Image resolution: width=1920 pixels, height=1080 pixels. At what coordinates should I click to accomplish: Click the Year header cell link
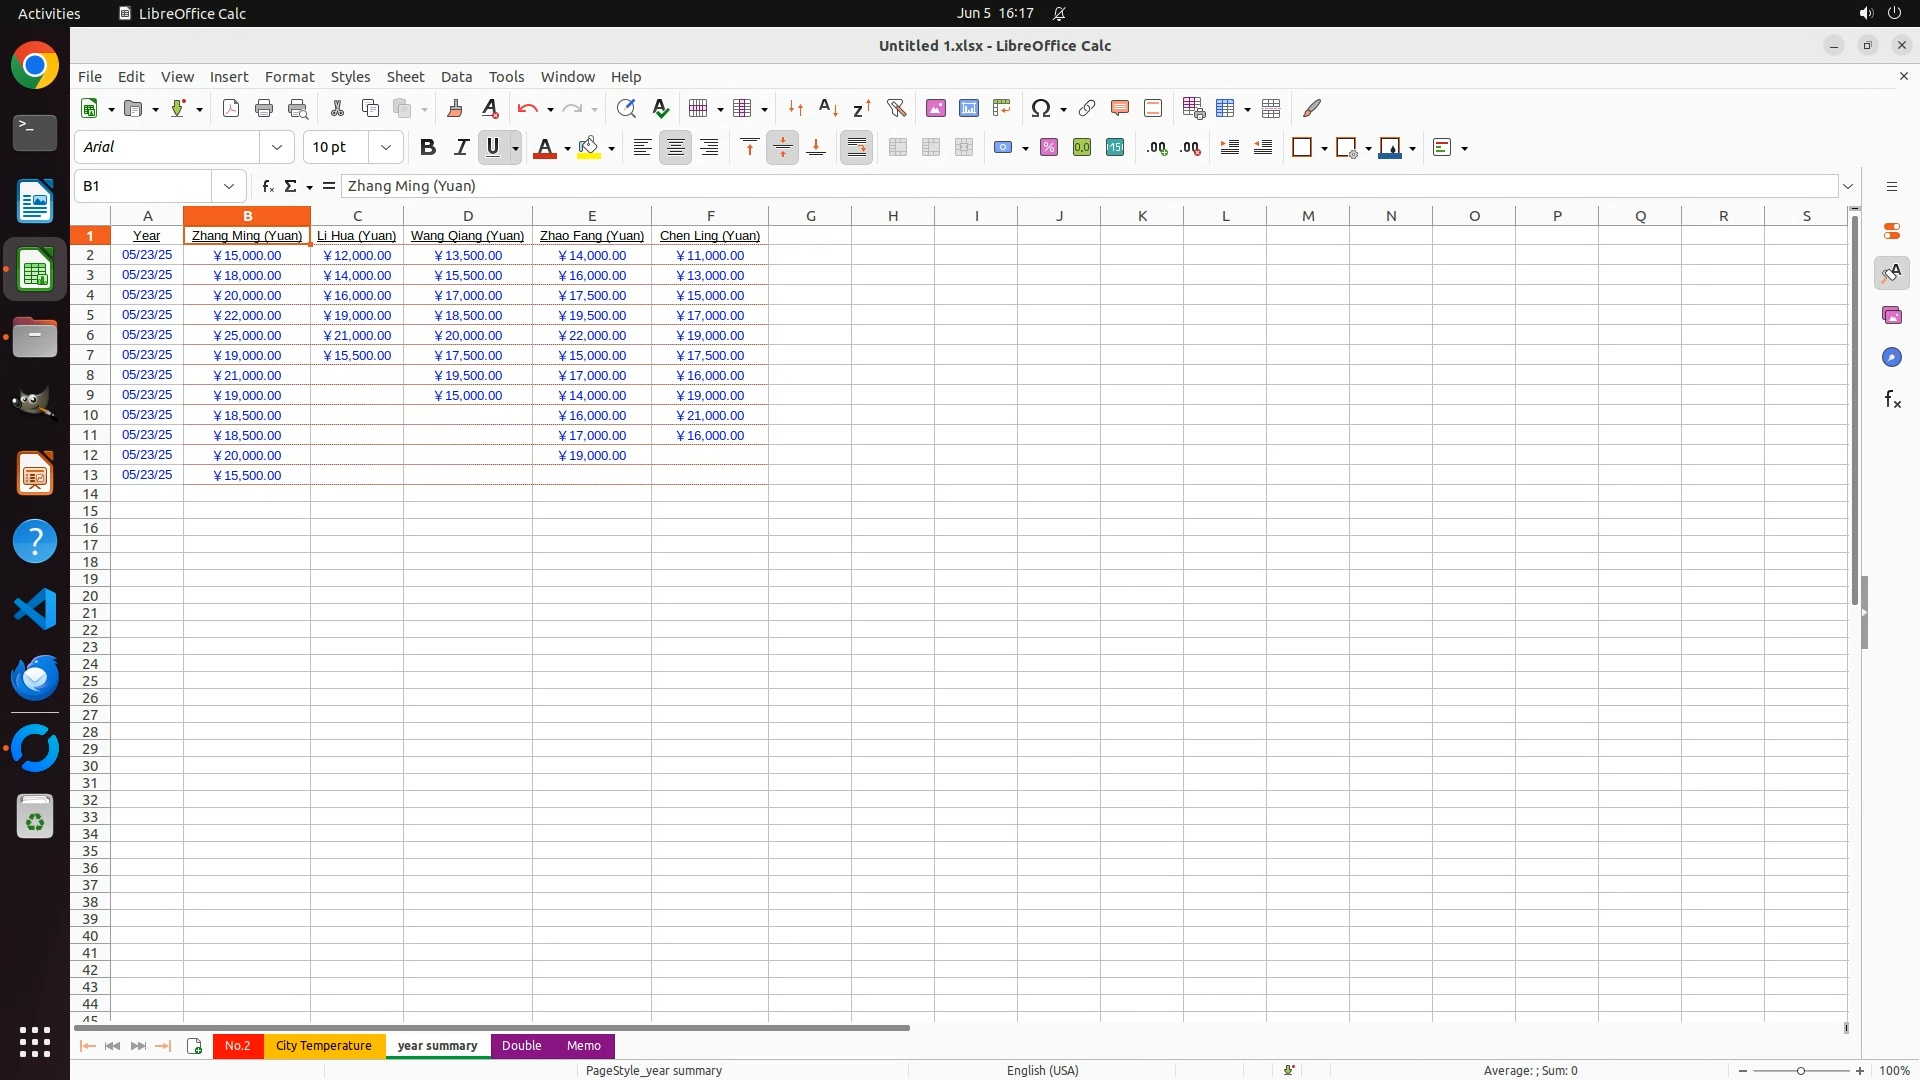147,235
